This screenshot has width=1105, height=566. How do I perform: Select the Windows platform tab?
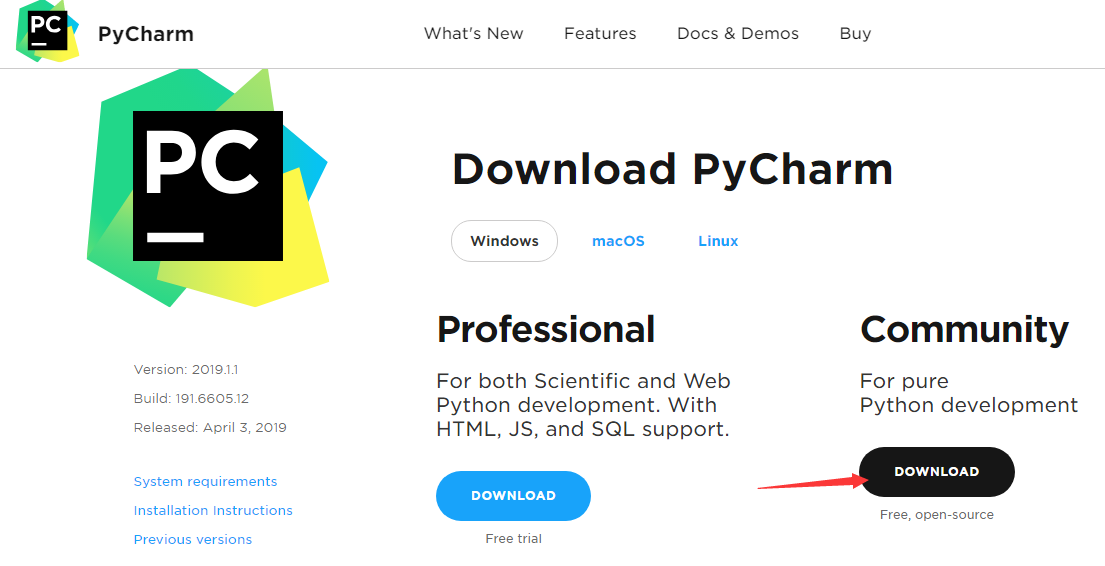[505, 241]
